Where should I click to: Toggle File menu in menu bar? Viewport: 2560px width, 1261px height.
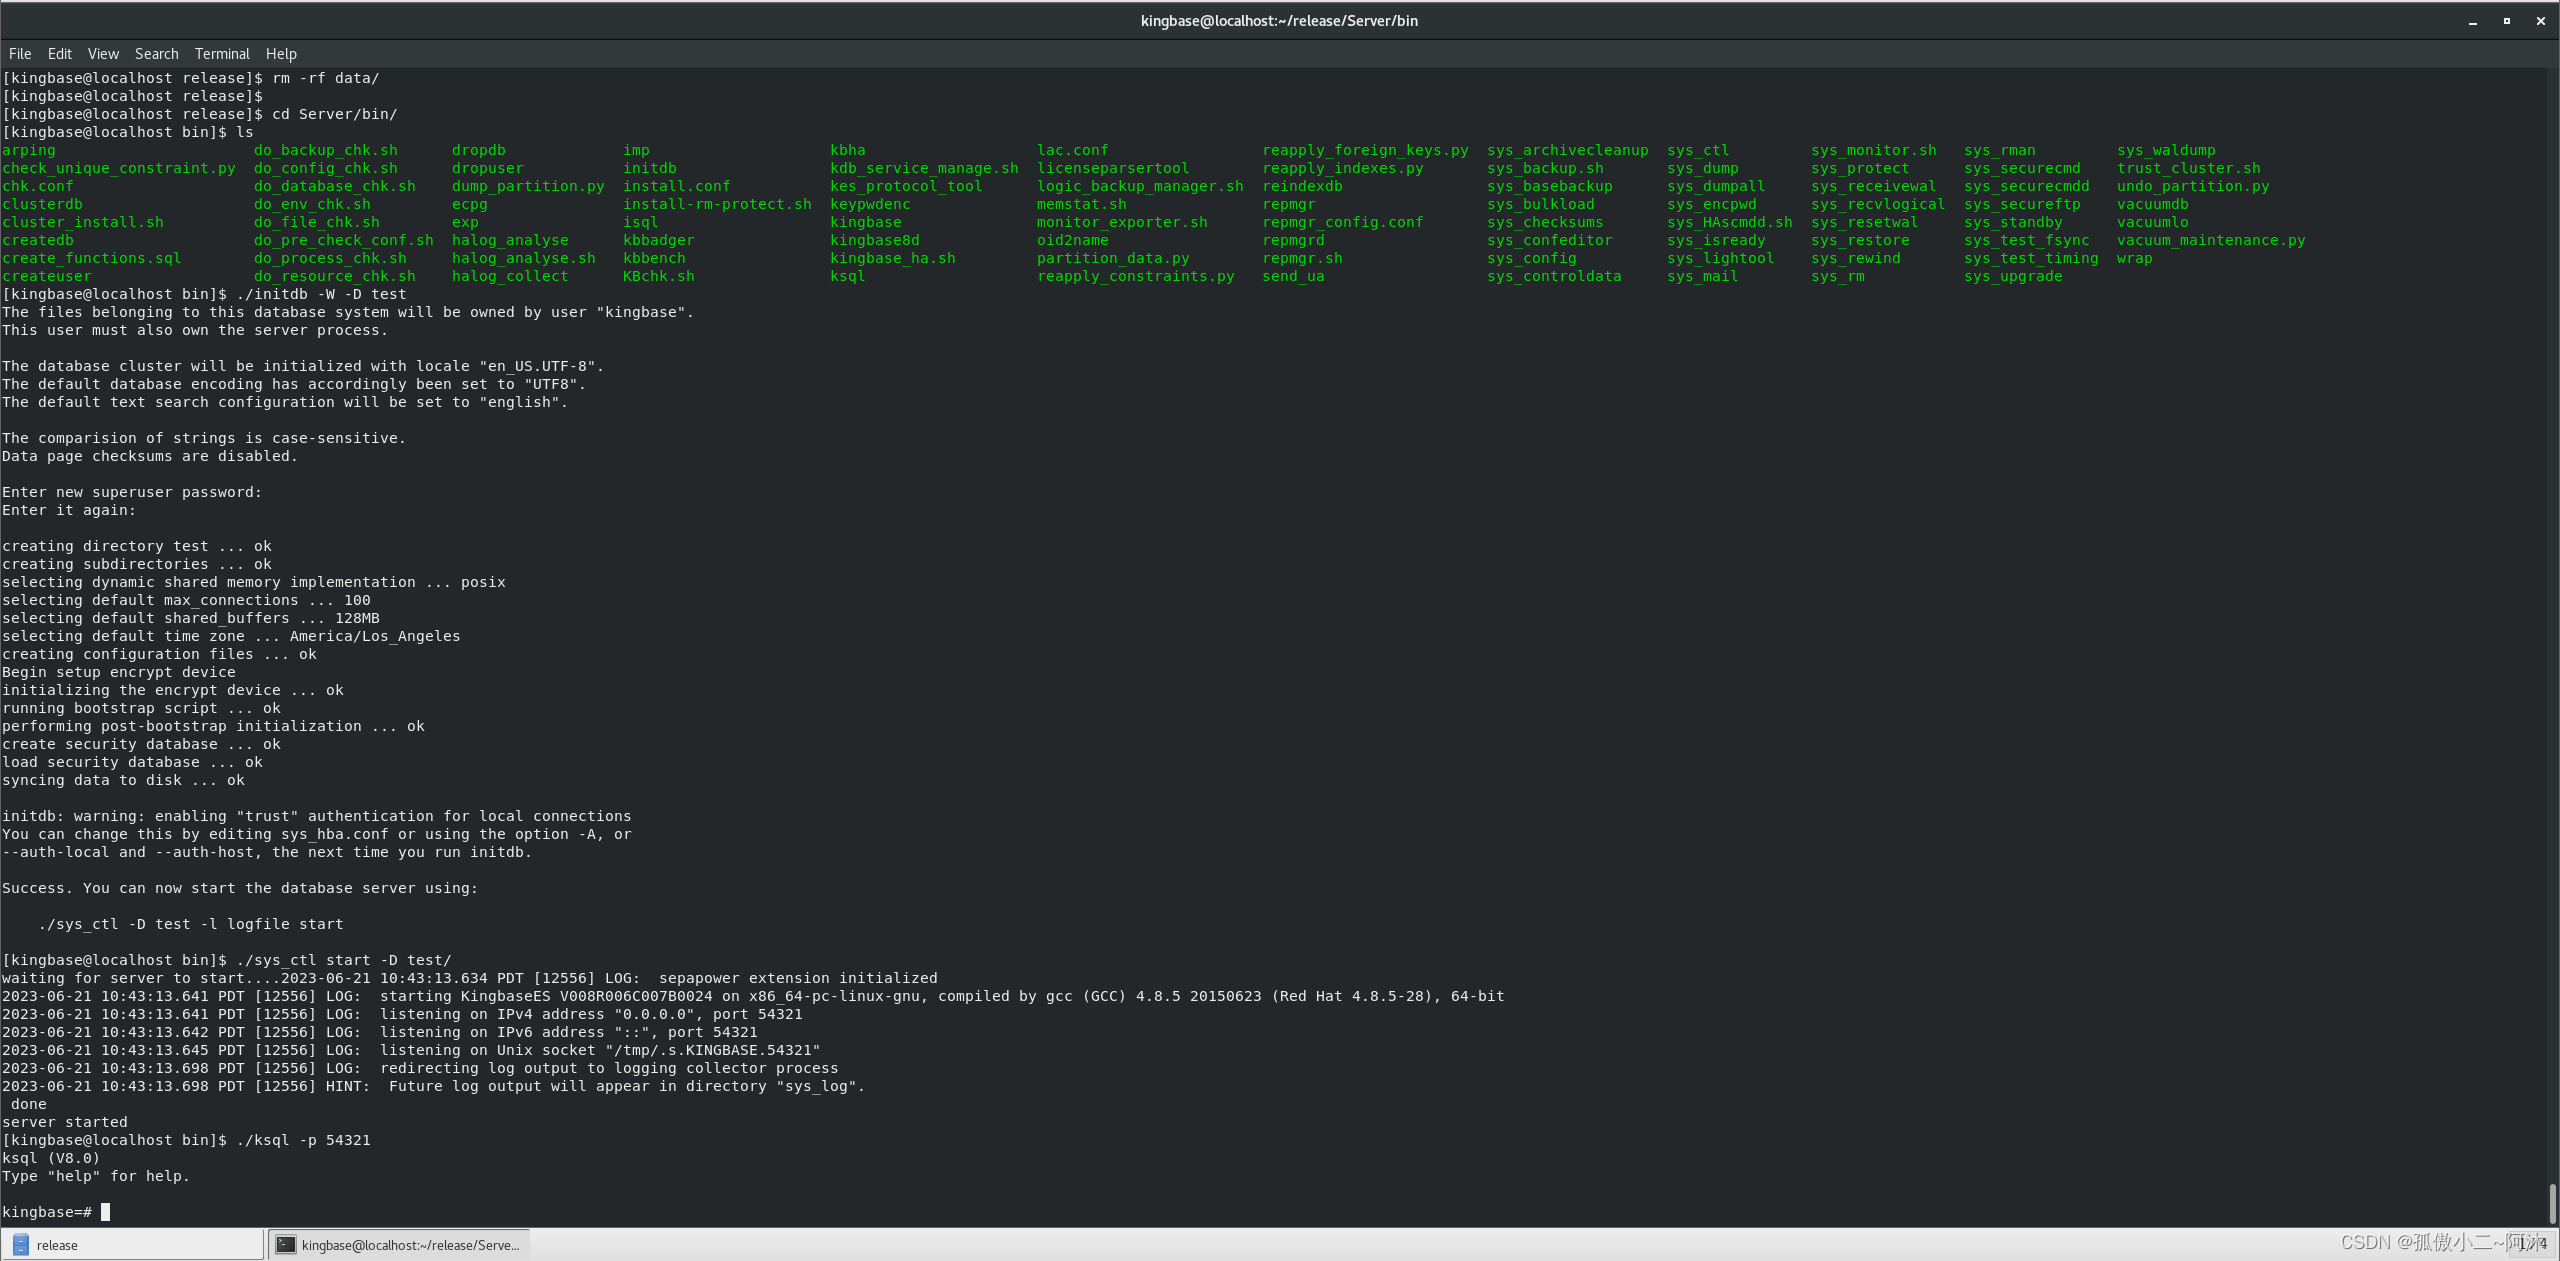pyautogui.click(x=24, y=54)
